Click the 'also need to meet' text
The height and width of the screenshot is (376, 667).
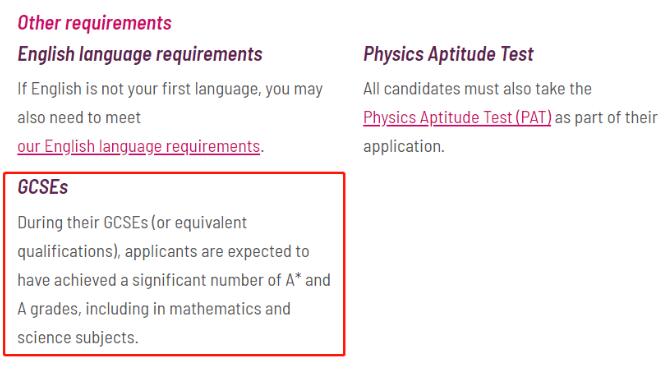[79, 118]
